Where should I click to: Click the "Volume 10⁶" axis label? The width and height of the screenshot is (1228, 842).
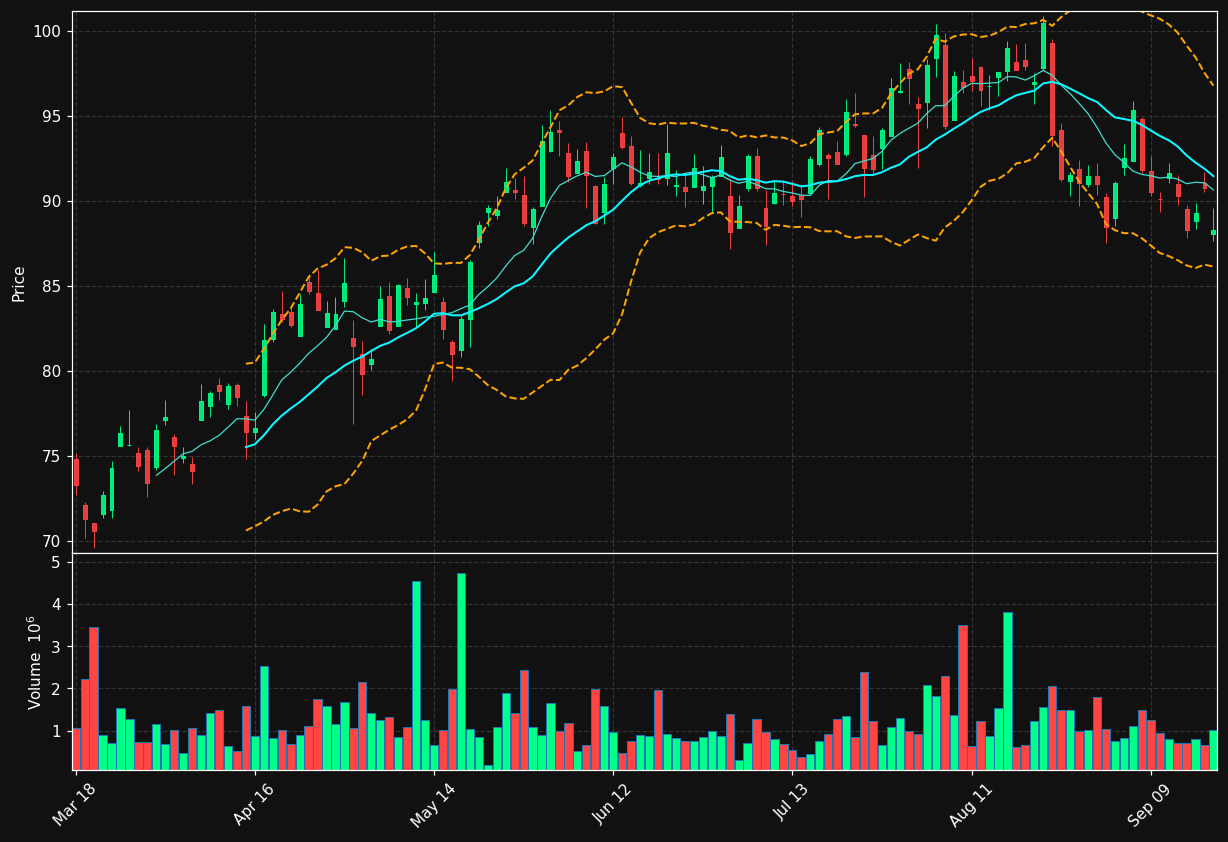pos(35,662)
